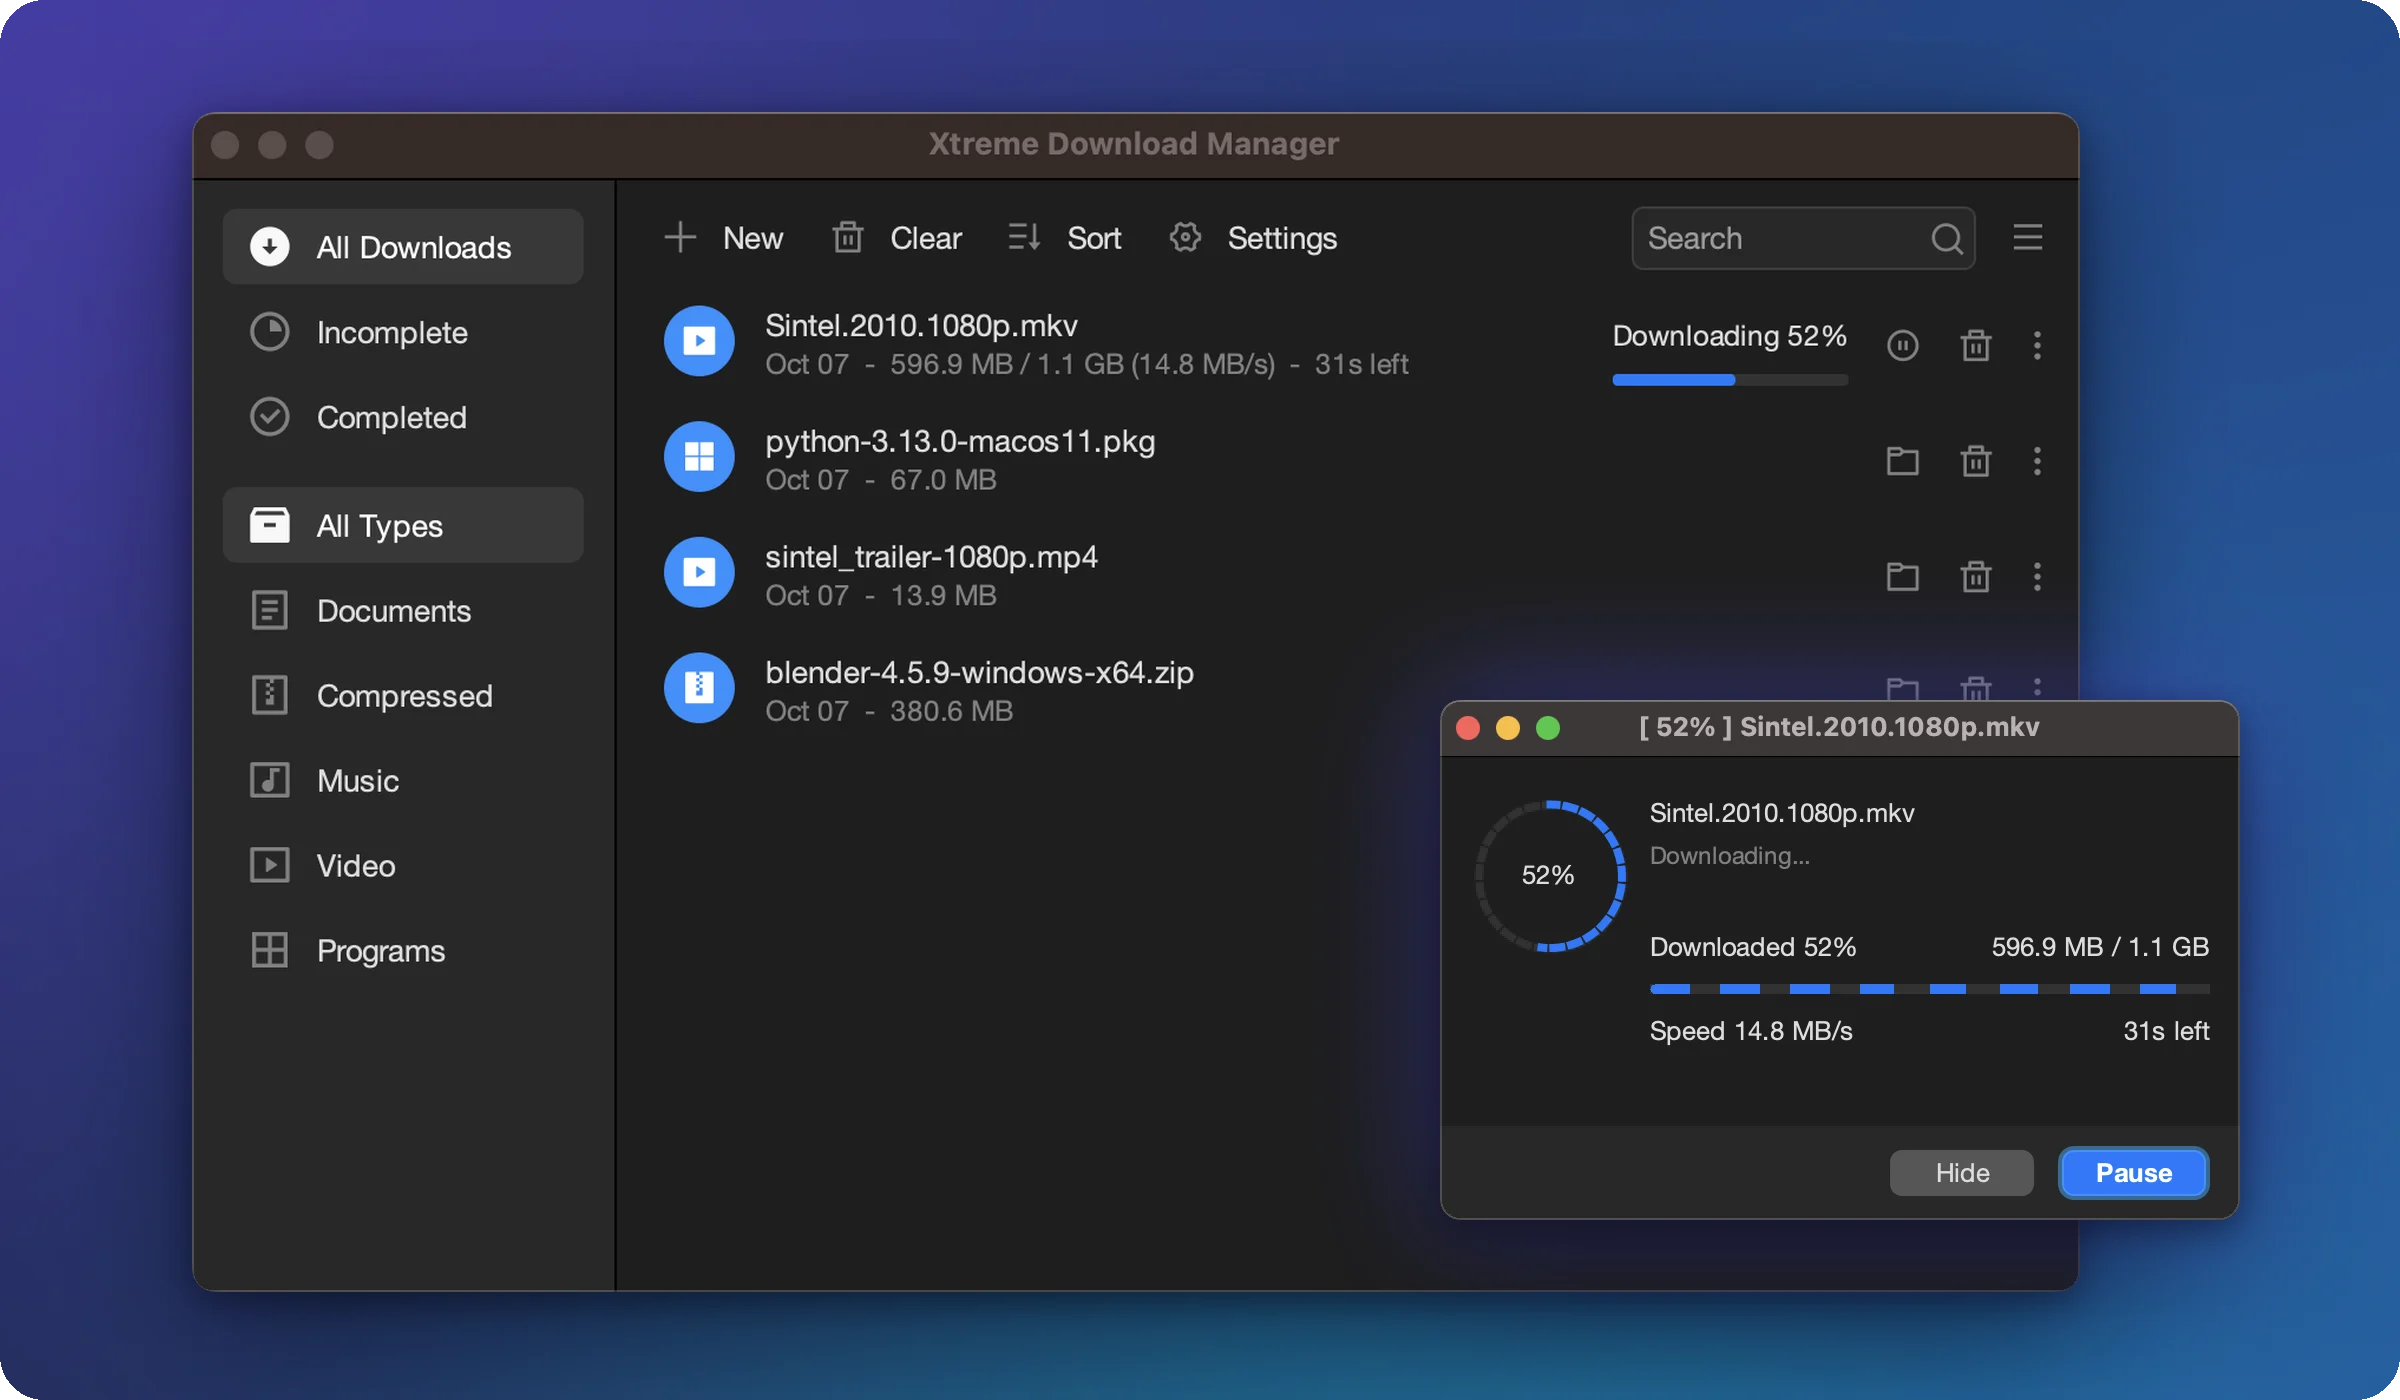The image size is (2400, 1400).
Task: Click the New download plus icon
Action: coord(680,238)
